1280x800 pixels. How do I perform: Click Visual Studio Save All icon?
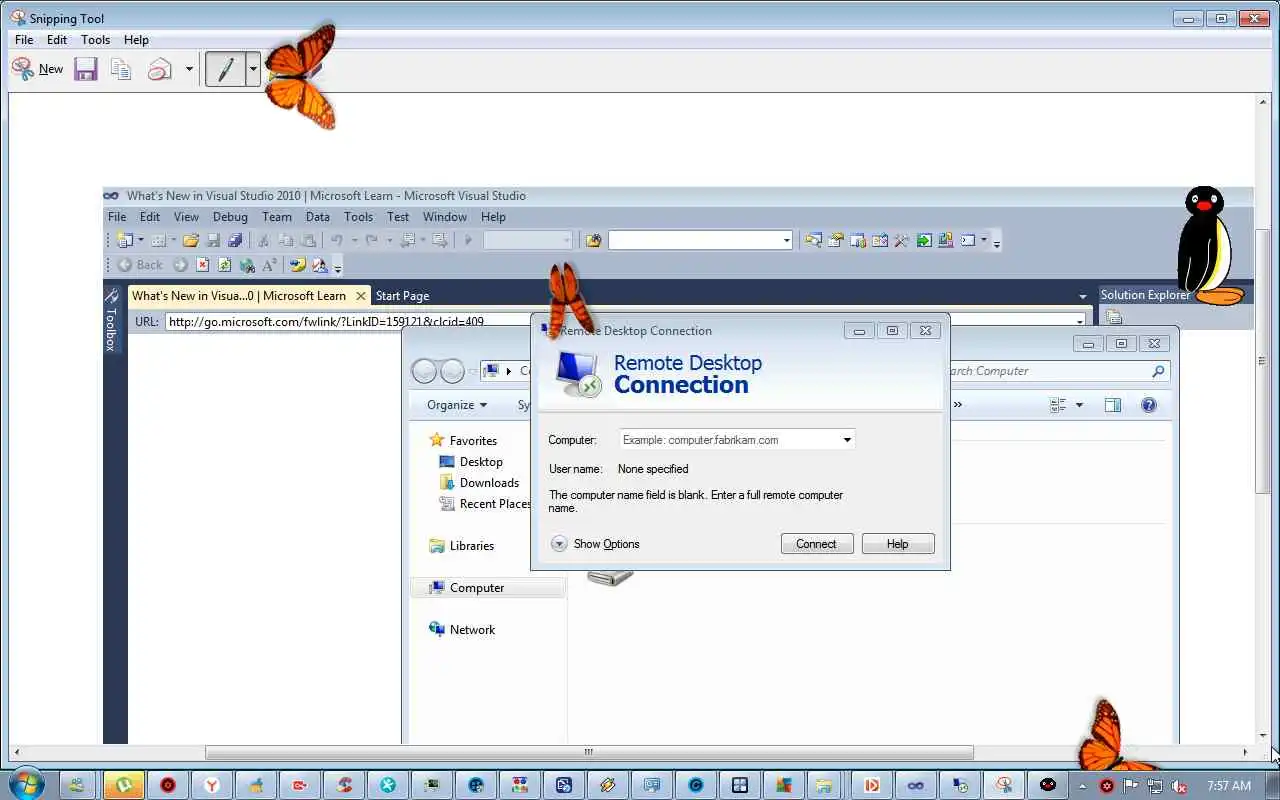coord(235,240)
